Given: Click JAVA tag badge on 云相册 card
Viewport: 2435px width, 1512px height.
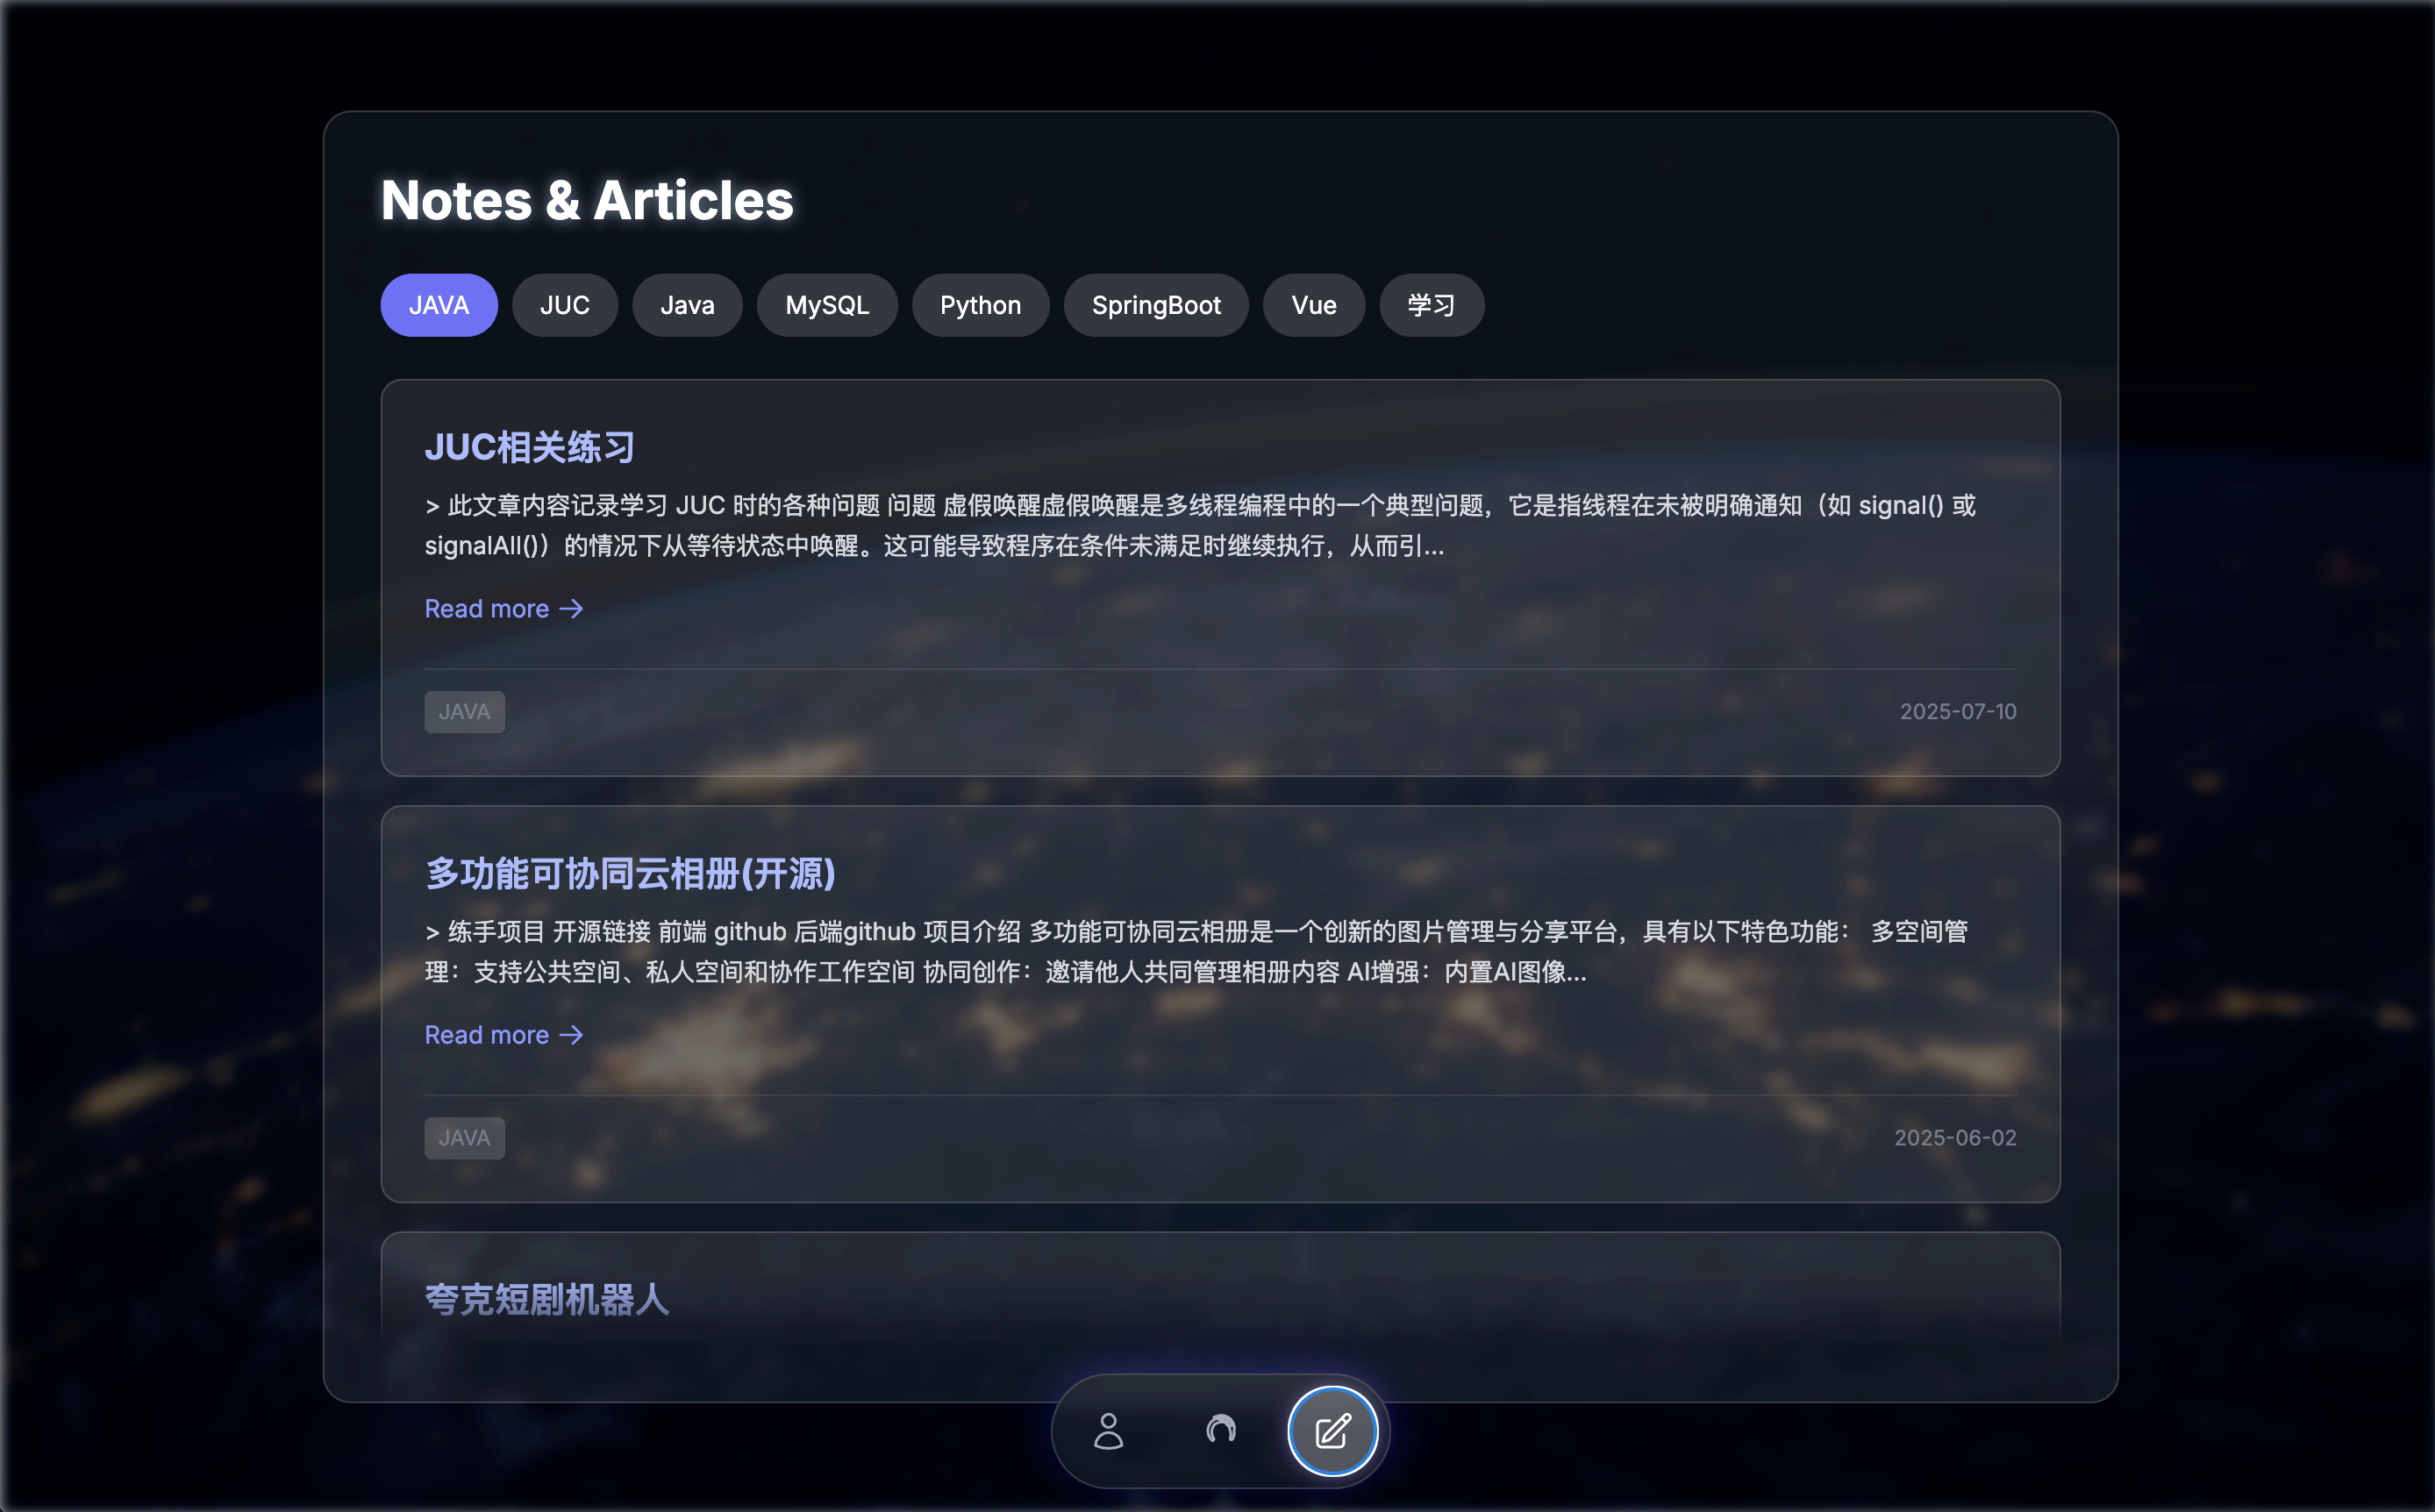Looking at the screenshot, I should point(464,1138).
